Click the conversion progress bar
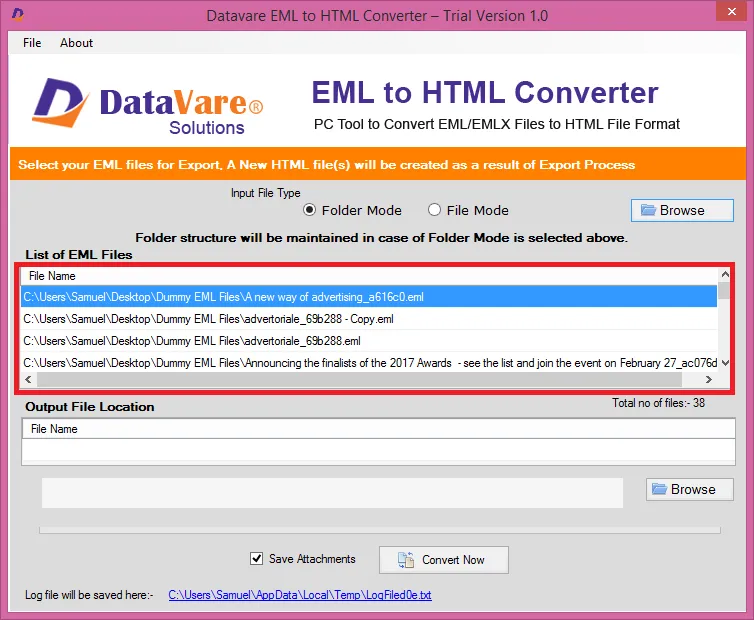 380,530
